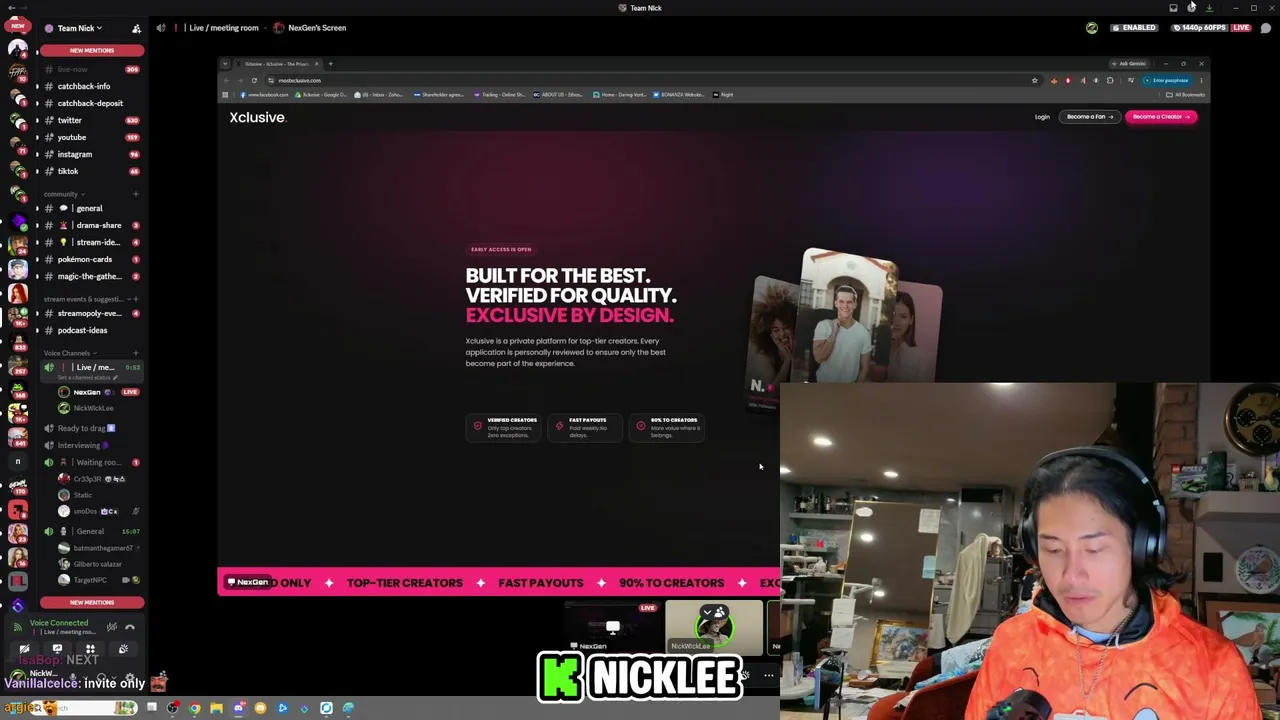The width and height of the screenshot is (1280, 720).
Task: Disconnect from voice call
Action: (130, 627)
